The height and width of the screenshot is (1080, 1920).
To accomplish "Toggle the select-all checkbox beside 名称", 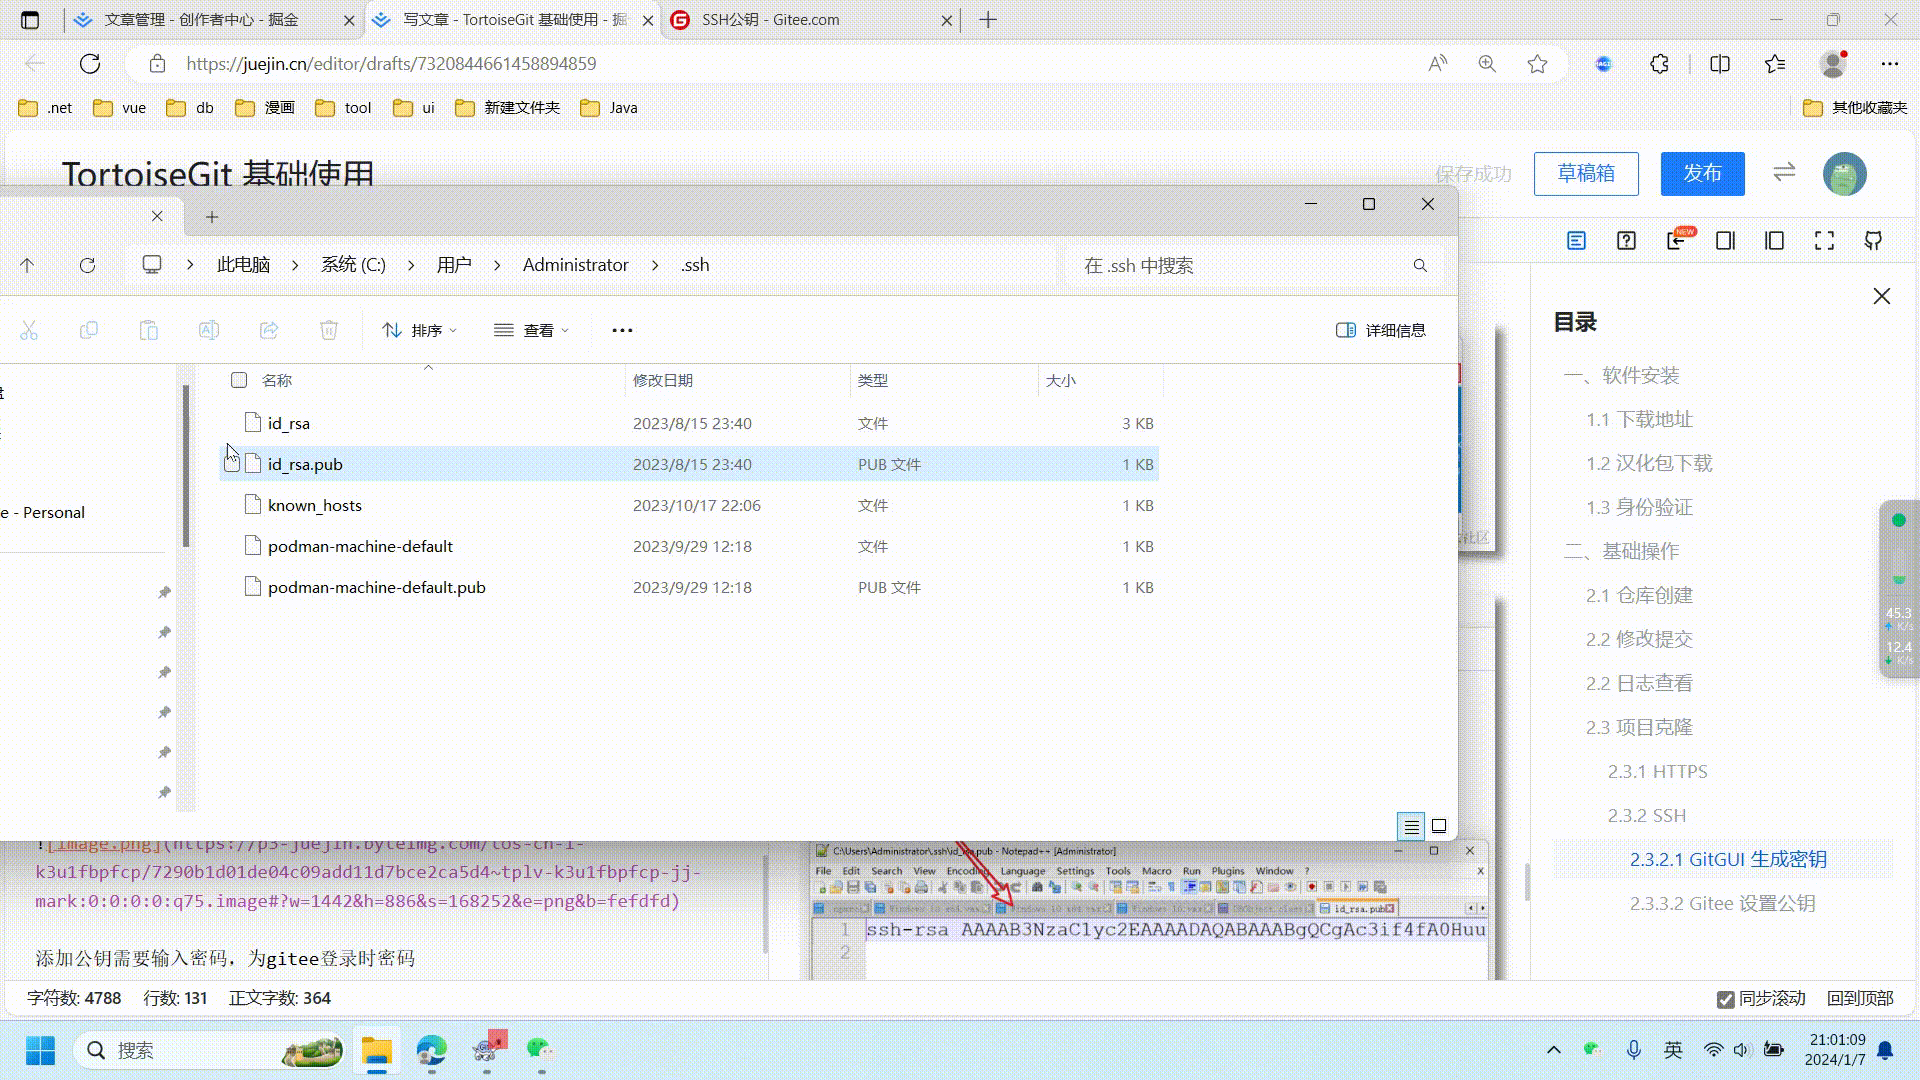I will pos(239,380).
